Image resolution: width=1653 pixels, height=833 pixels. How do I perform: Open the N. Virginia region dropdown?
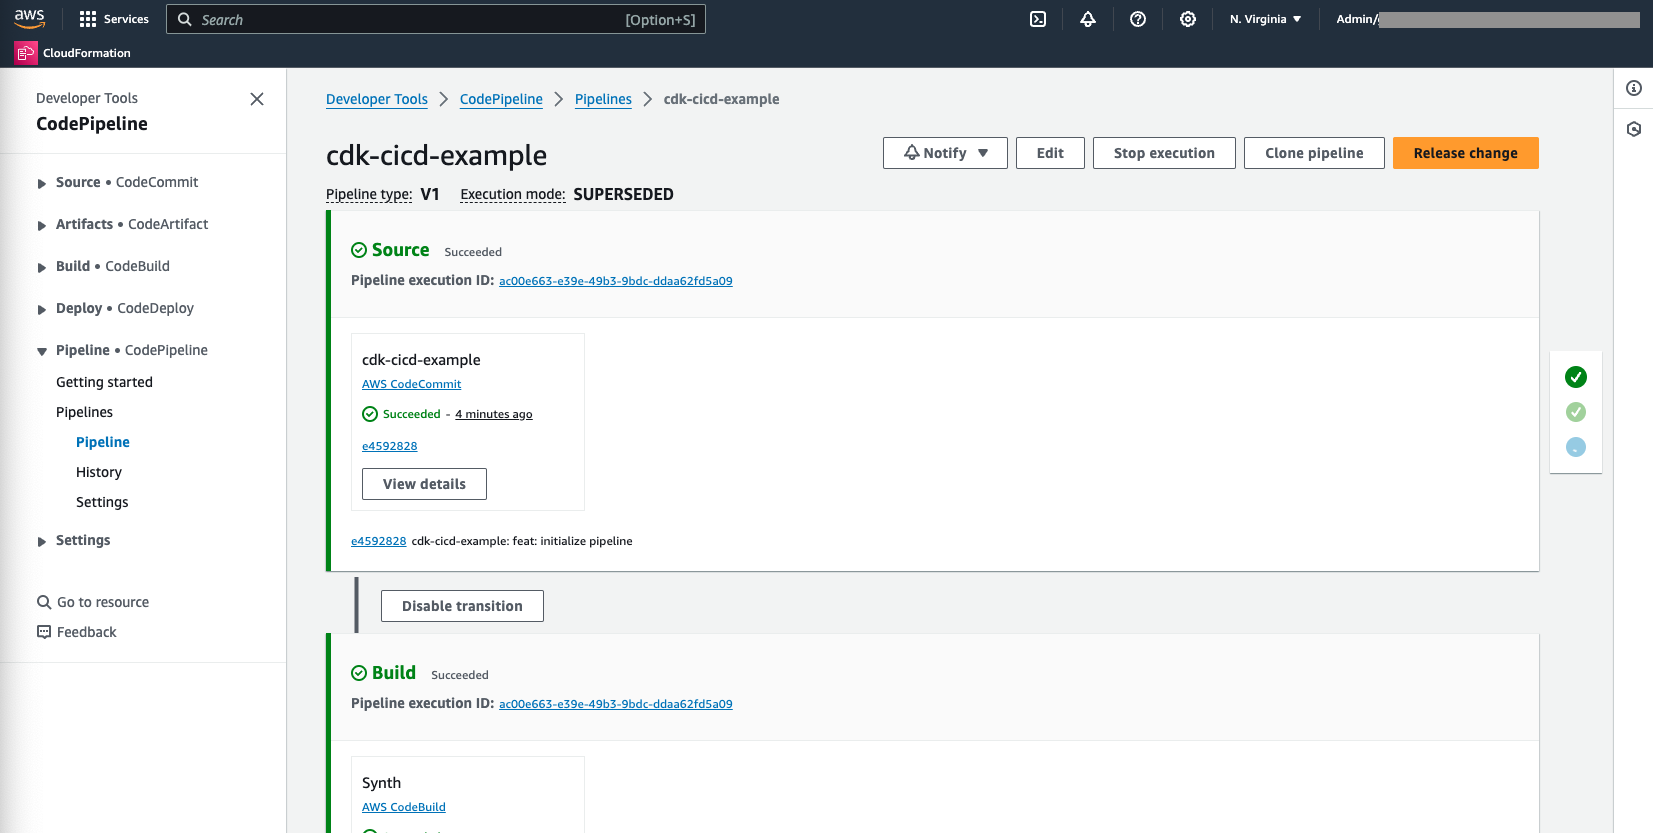[x=1266, y=19]
